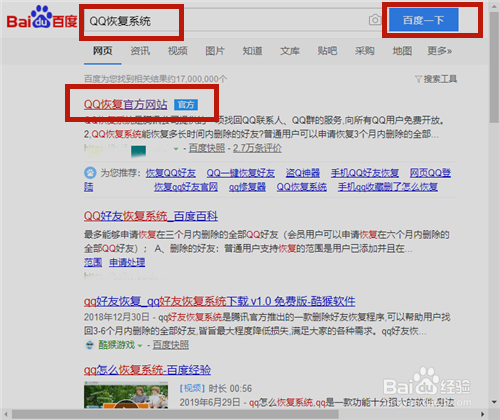Click horizontal scrollbar thumb
Image resolution: width=500 pixels, height=420 pixels.
(x=176, y=414)
